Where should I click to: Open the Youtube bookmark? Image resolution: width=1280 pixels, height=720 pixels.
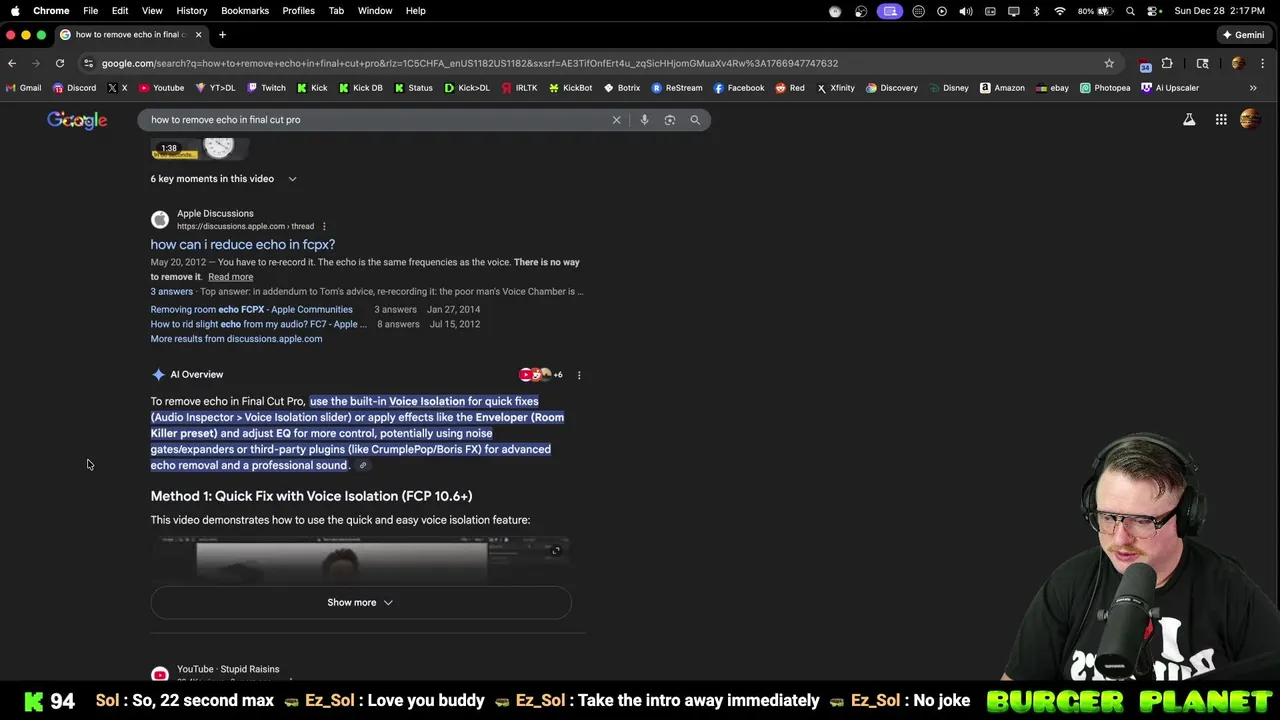(161, 88)
